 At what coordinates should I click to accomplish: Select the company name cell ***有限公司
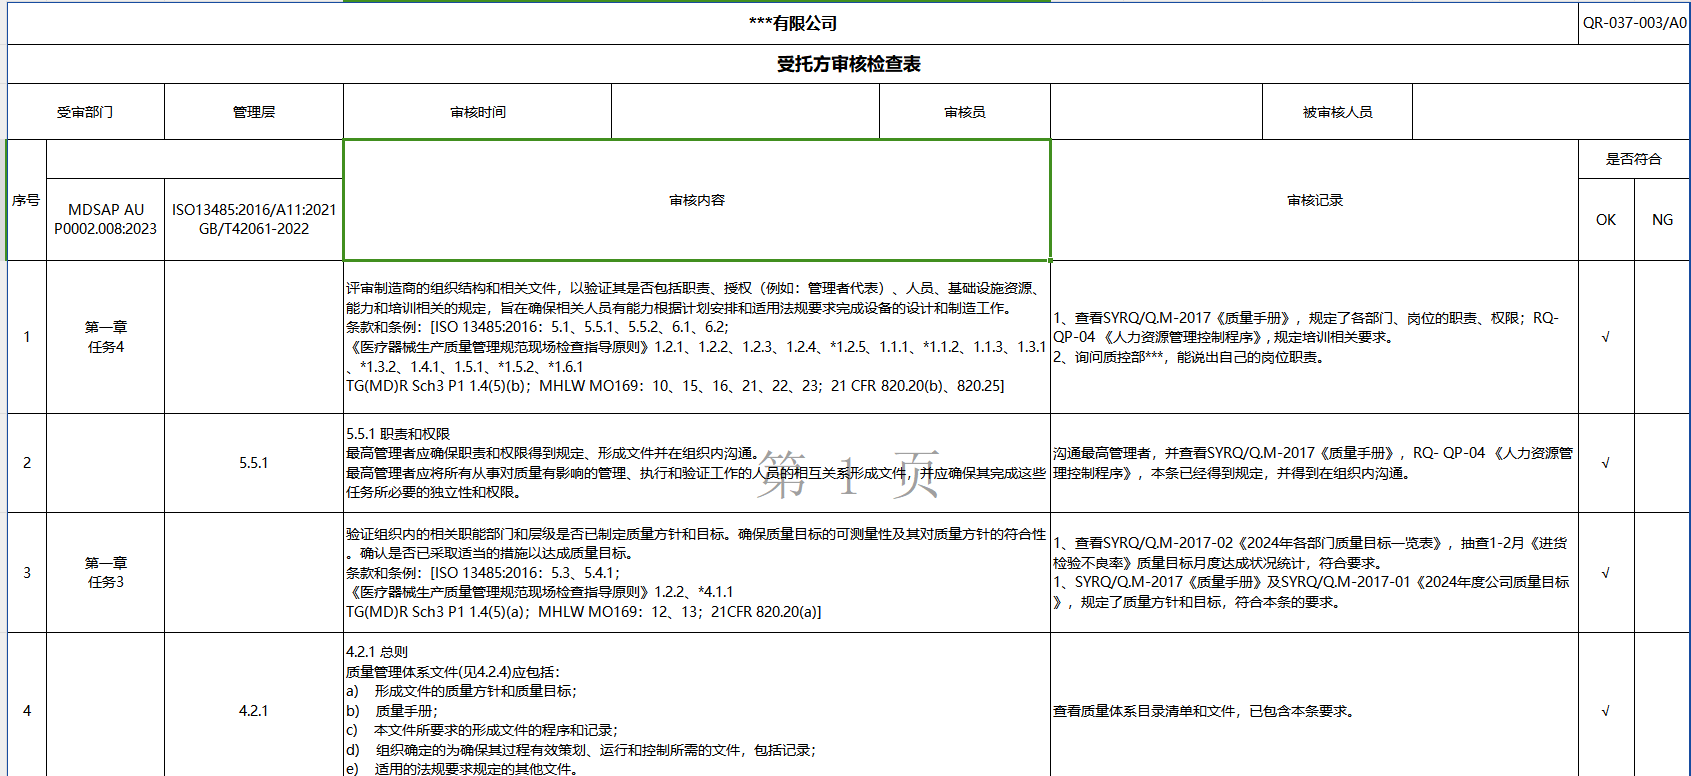click(792, 23)
